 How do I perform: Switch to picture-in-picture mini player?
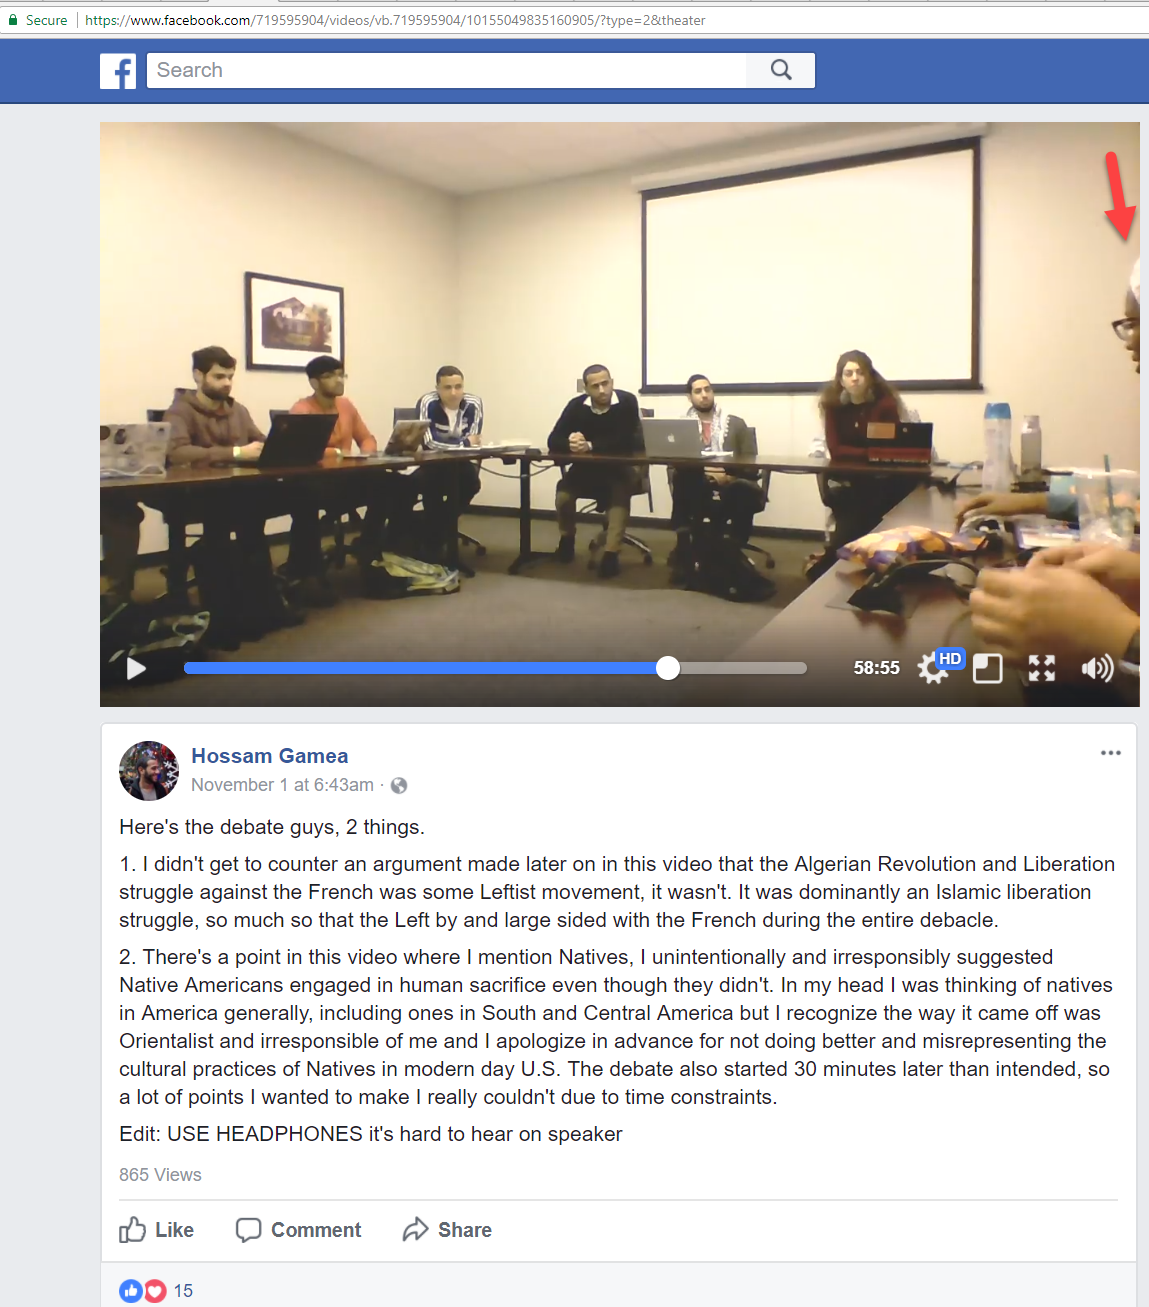pos(988,668)
